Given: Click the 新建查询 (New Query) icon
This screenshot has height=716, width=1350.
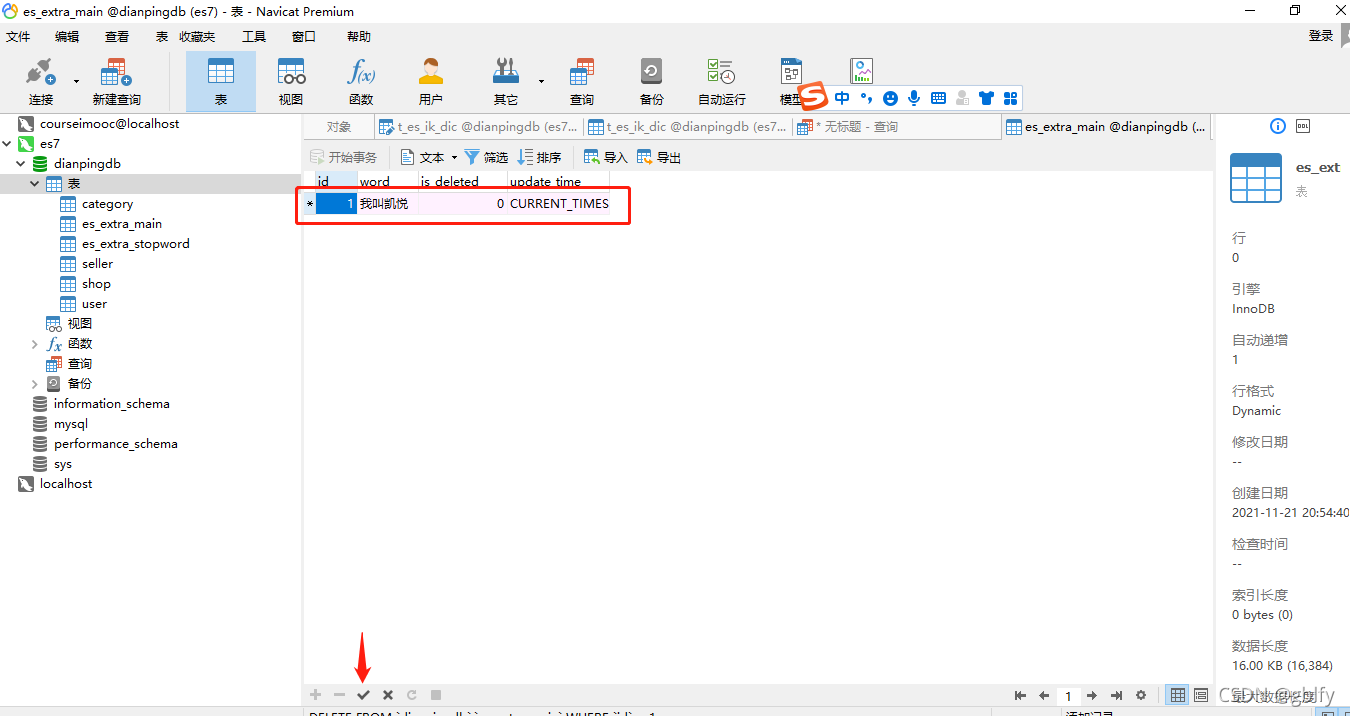Looking at the screenshot, I should [117, 81].
